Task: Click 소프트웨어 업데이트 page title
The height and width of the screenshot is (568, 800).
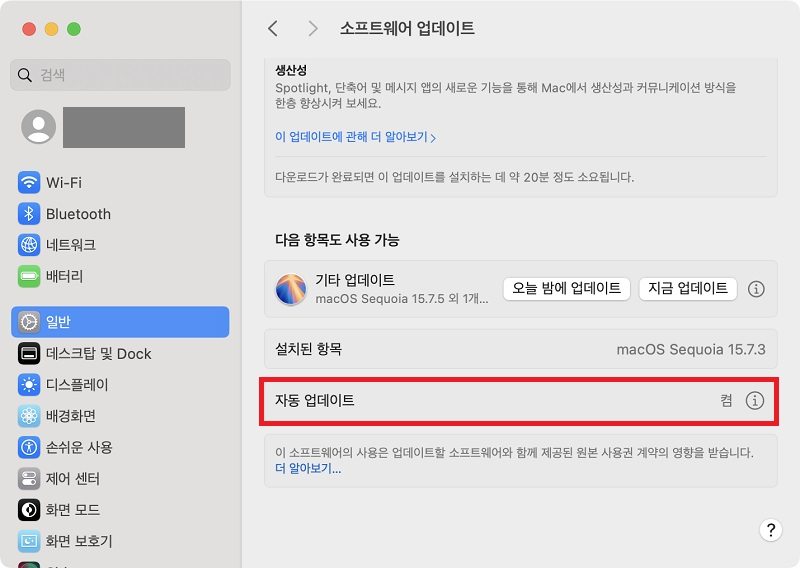Action: click(407, 28)
